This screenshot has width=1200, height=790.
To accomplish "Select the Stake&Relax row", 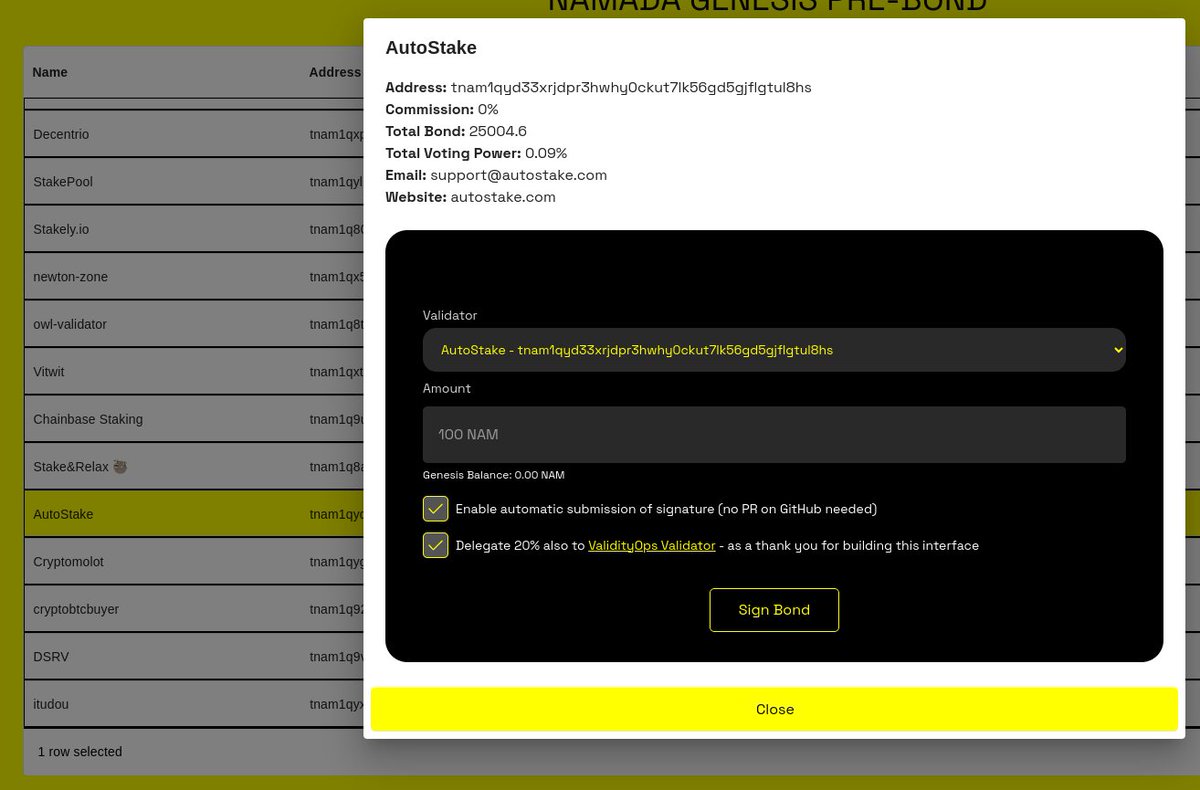I will pos(193,467).
